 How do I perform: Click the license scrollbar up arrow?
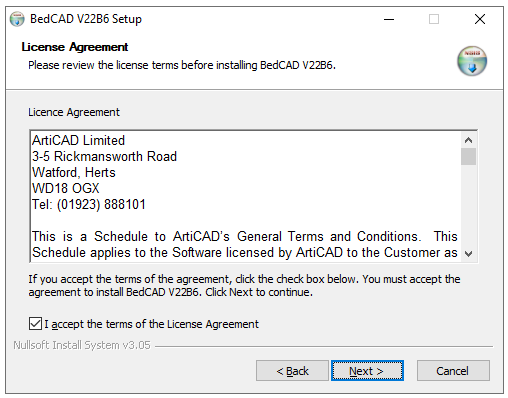[468, 140]
